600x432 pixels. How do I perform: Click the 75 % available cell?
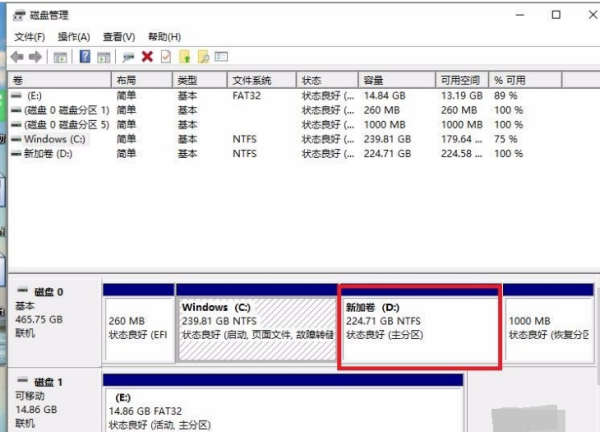505,139
